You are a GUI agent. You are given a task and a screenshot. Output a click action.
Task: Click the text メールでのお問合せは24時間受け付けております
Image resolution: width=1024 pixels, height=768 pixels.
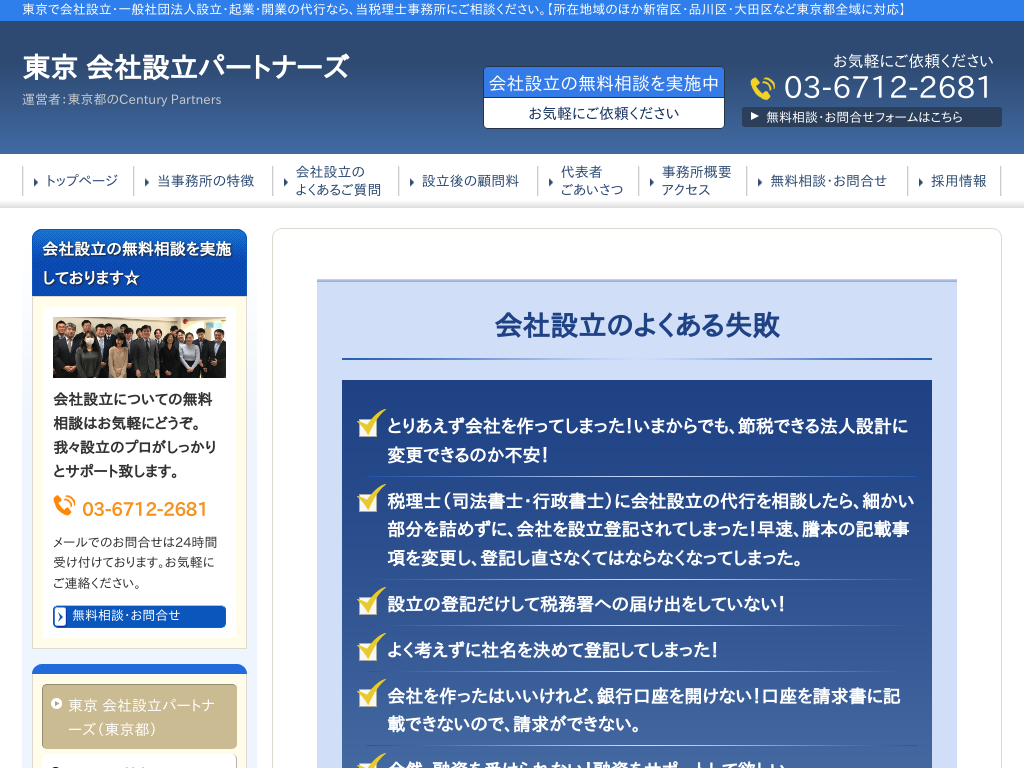coord(135,562)
